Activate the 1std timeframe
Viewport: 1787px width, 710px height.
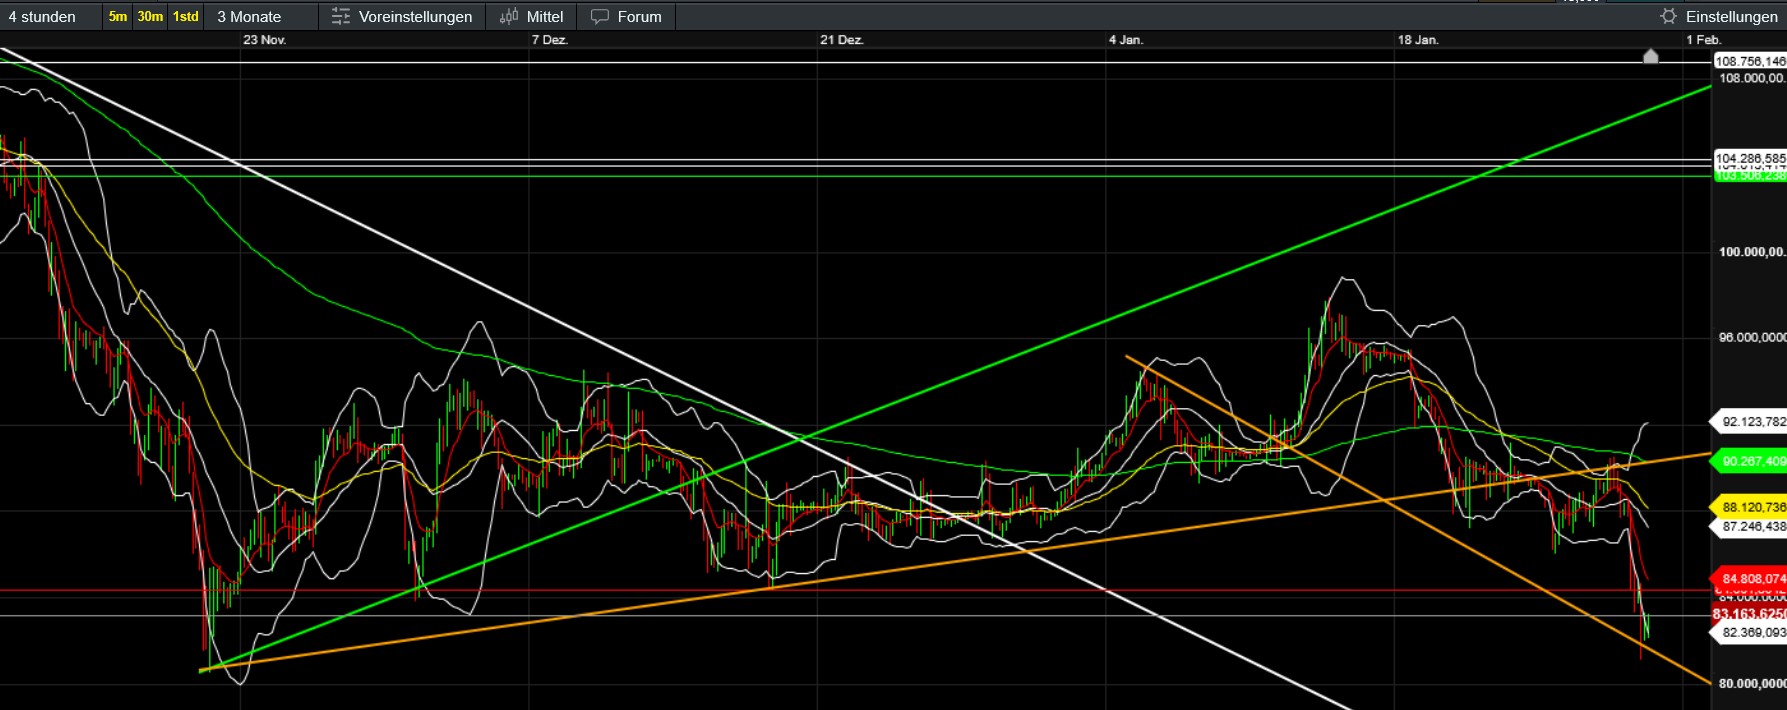186,17
